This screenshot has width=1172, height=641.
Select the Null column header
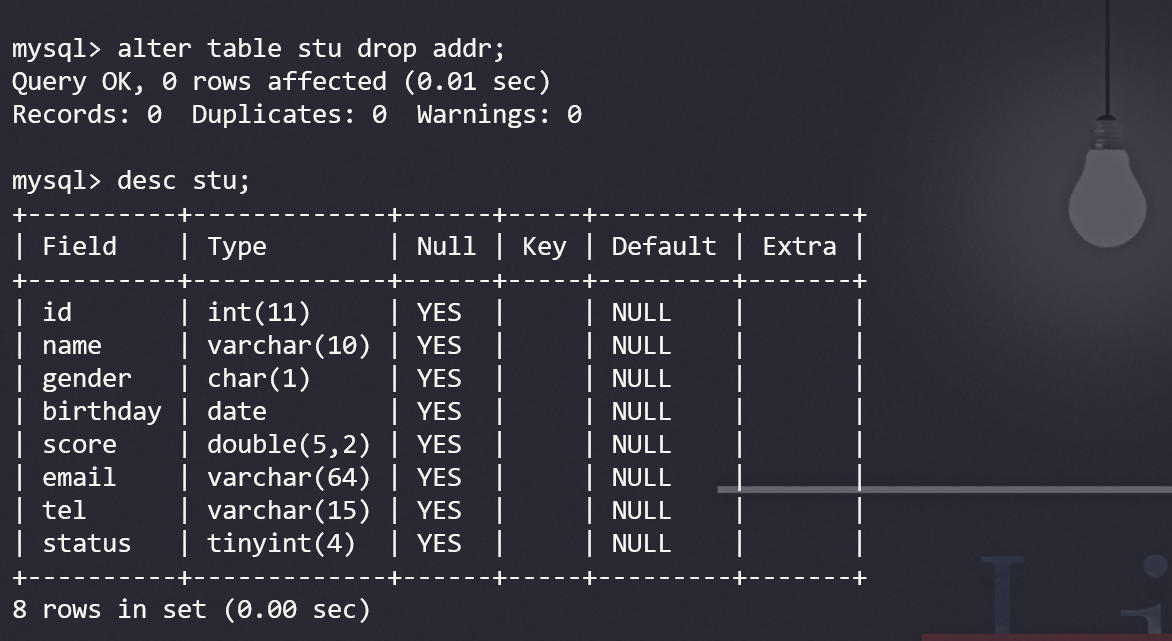(446, 246)
